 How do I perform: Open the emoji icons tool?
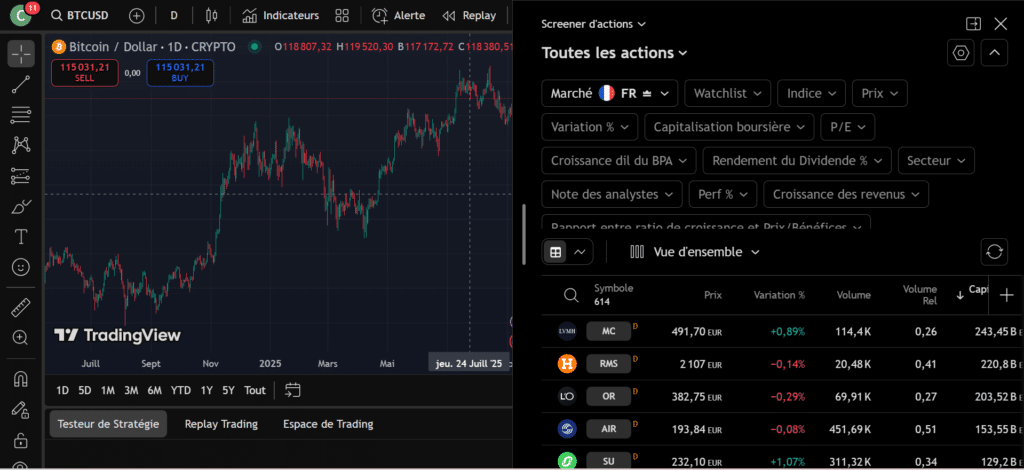point(21,267)
